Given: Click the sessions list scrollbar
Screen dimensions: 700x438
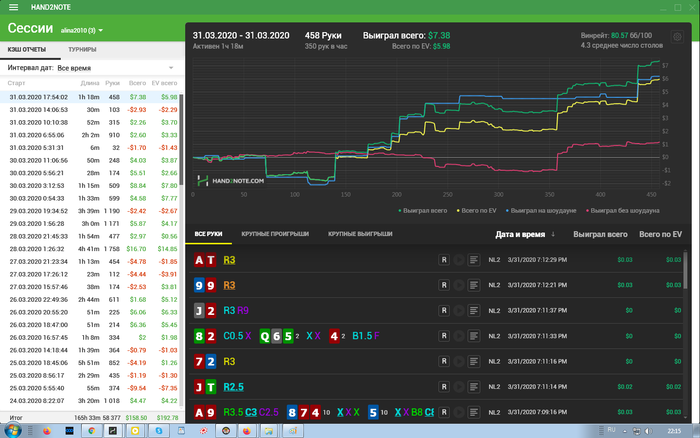Looking at the screenshot, I should [181, 139].
